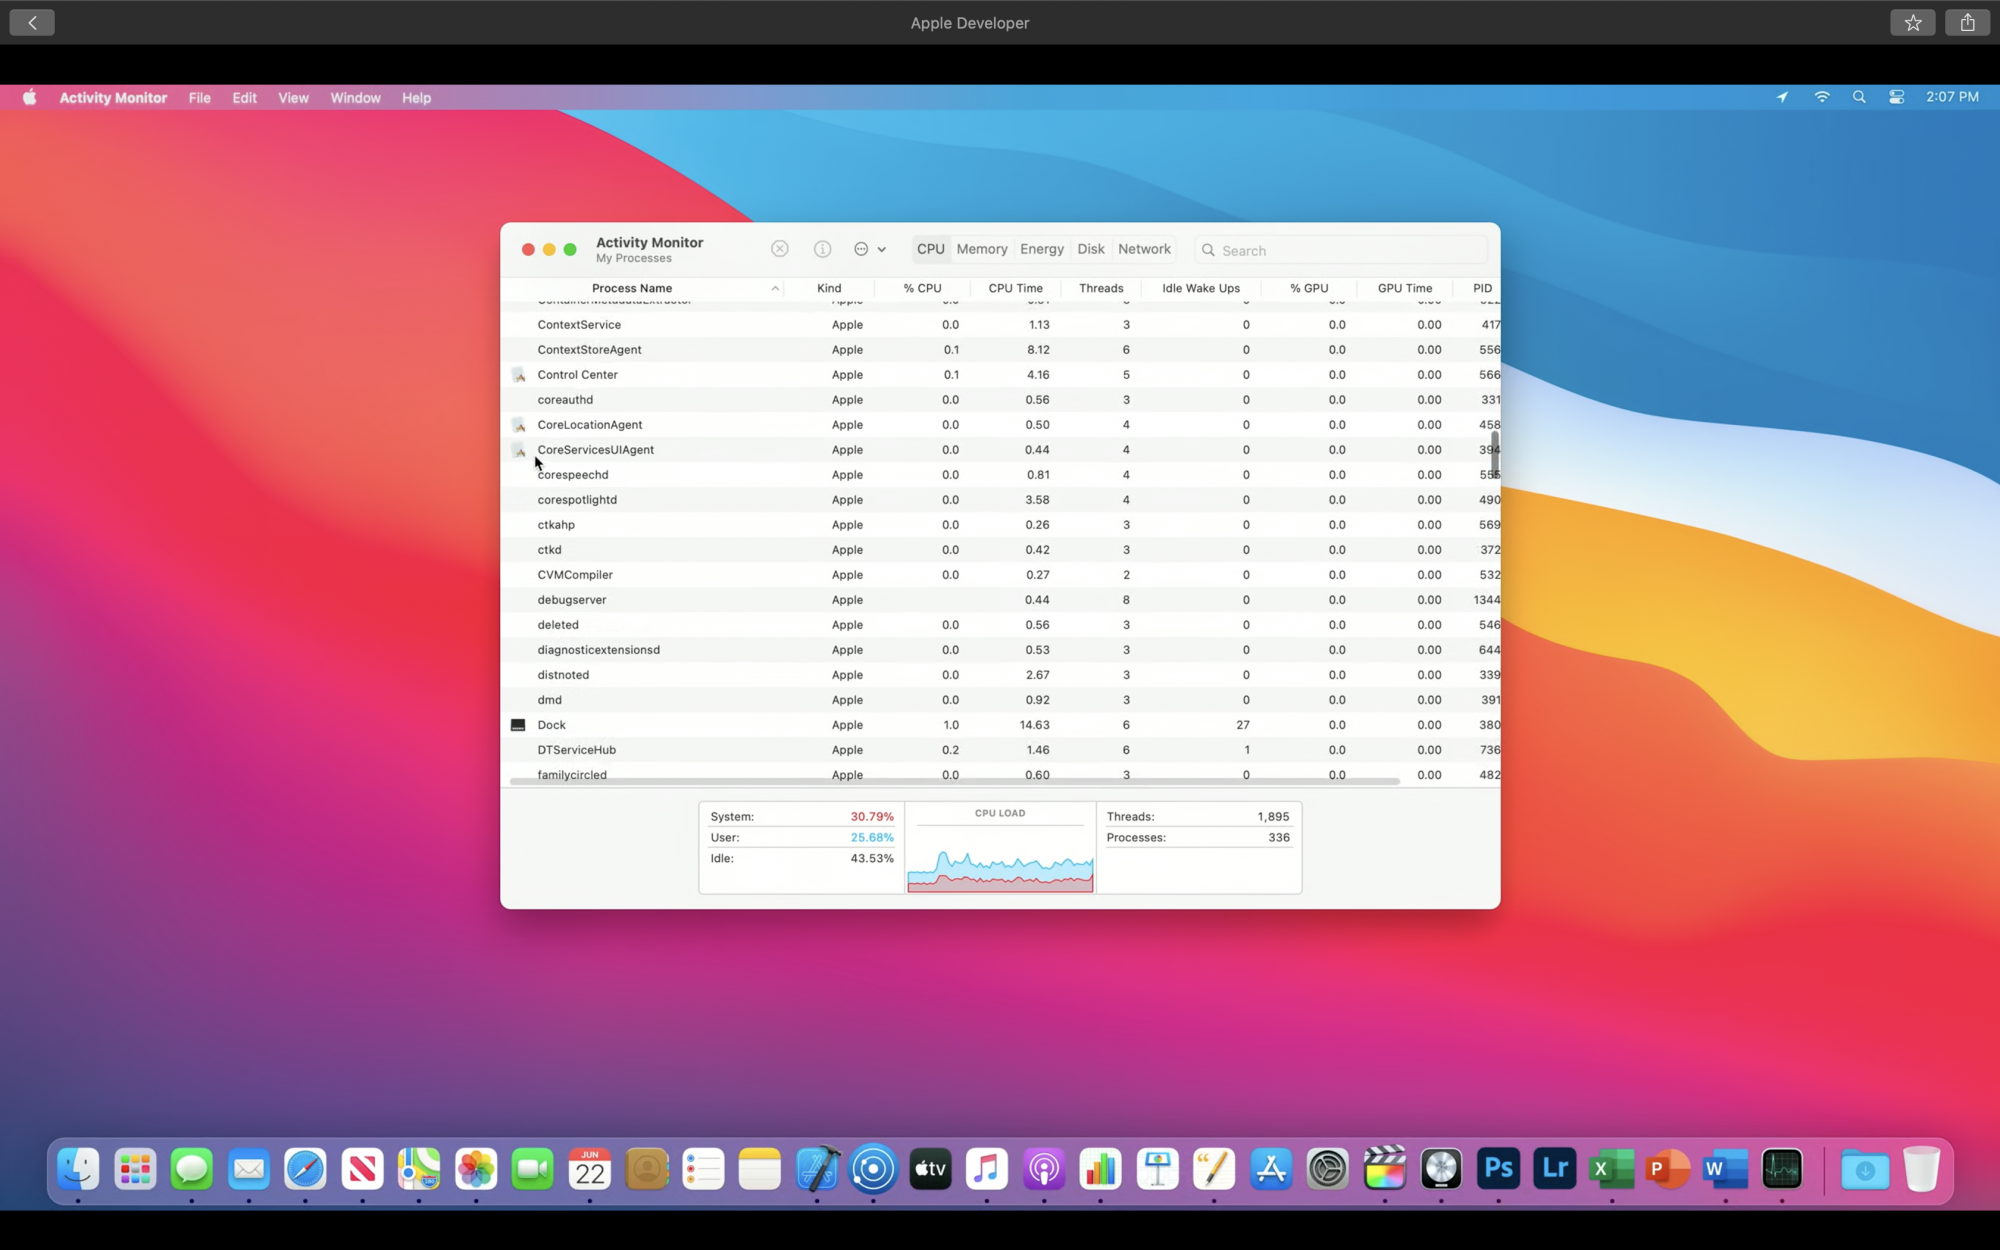Launch Final Cut Pro from Dock
This screenshot has width=2000, height=1250.
1385,1169
